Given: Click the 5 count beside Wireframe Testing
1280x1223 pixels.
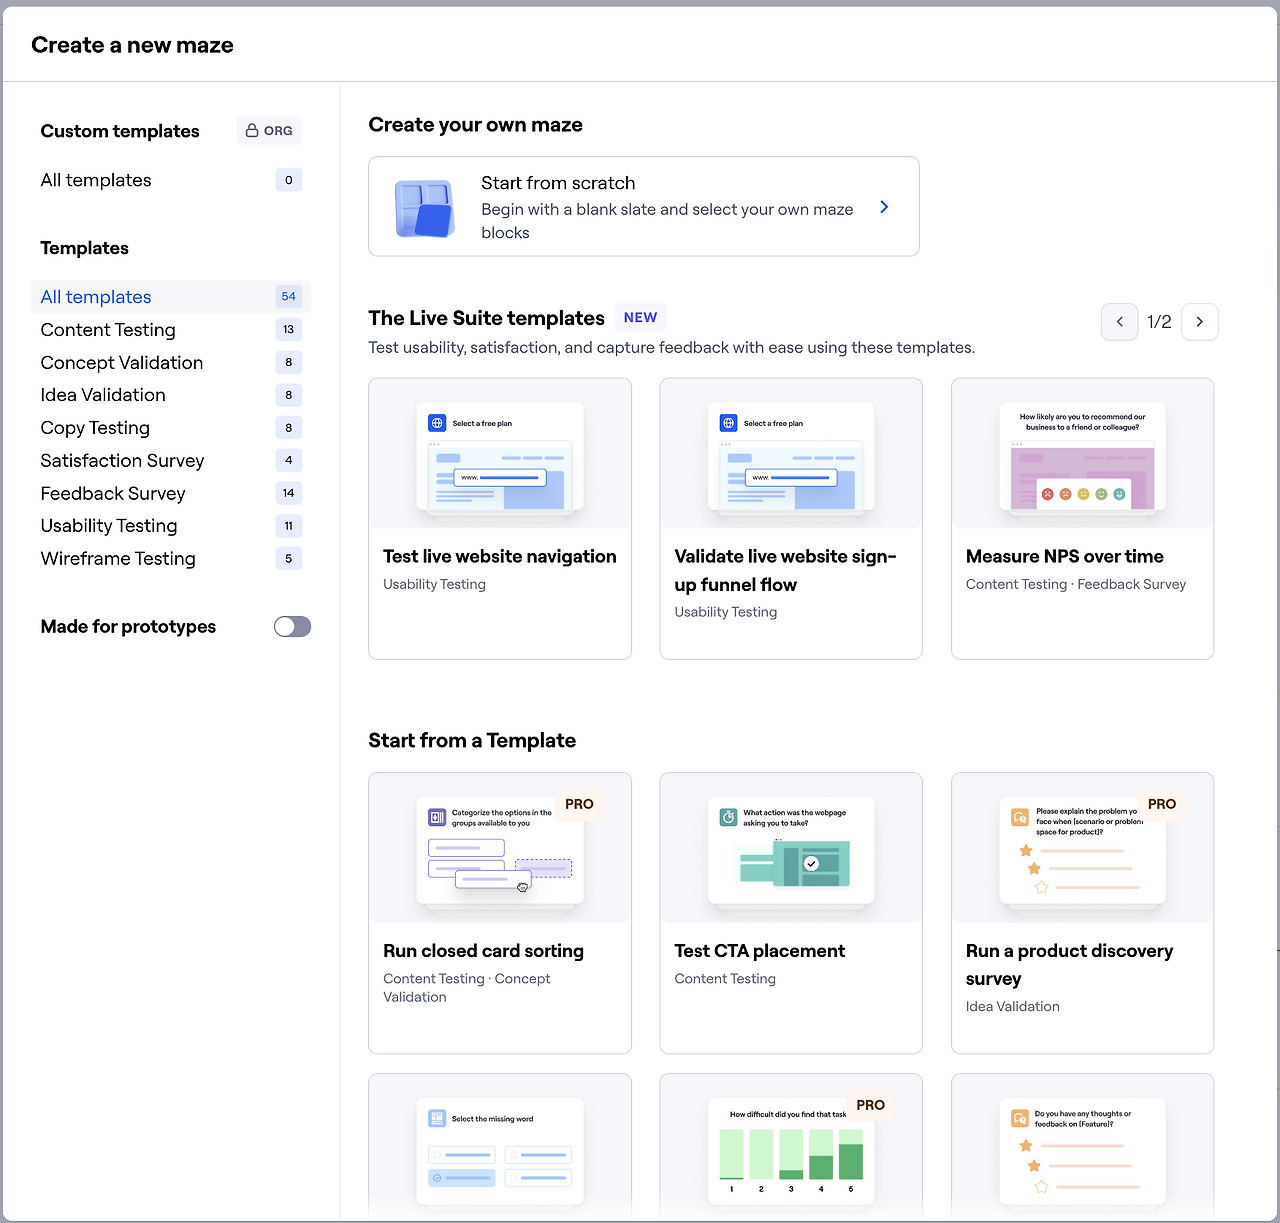Looking at the screenshot, I should click(289, 559).
